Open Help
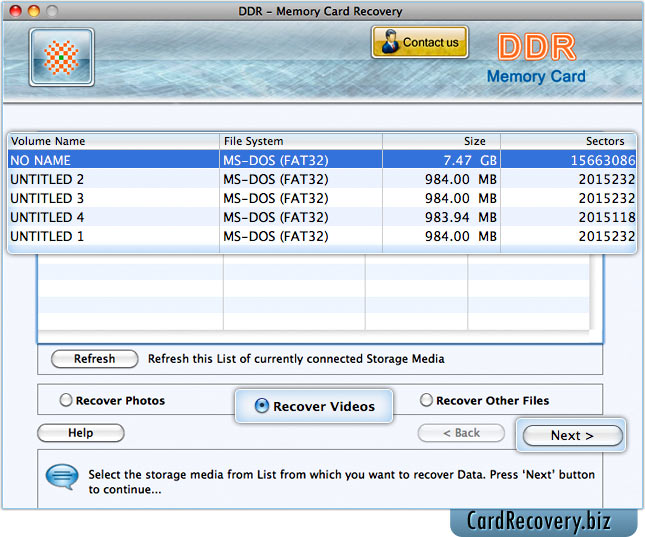This screenshot has height=537, width=645. tap(81, 433)
